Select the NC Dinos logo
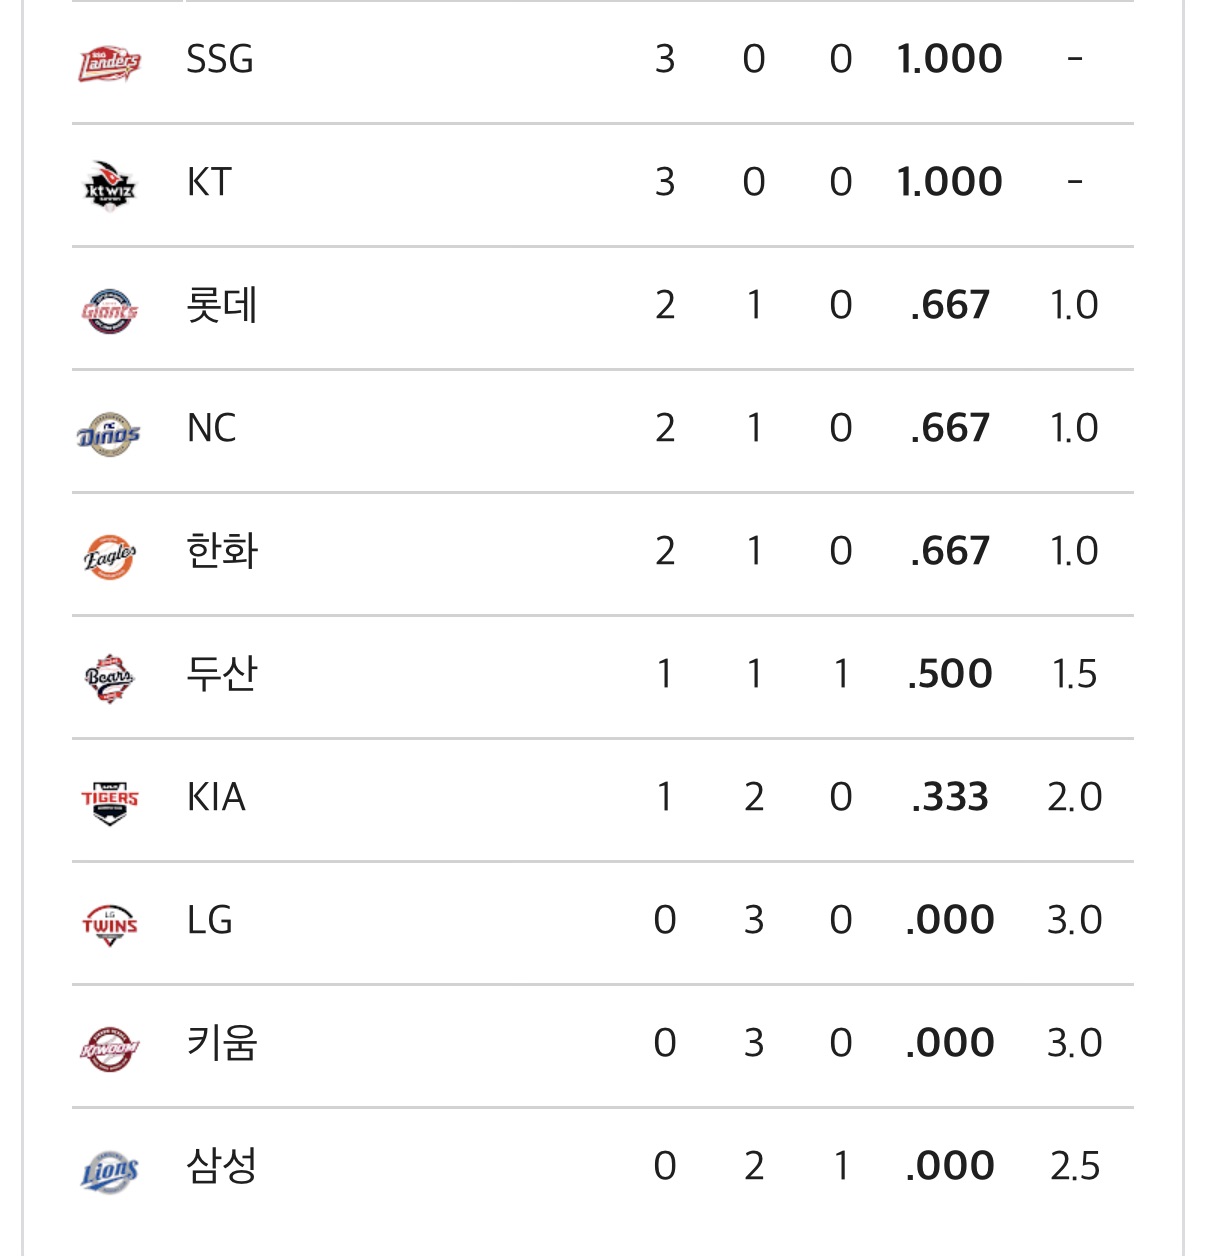 (110, 433)
